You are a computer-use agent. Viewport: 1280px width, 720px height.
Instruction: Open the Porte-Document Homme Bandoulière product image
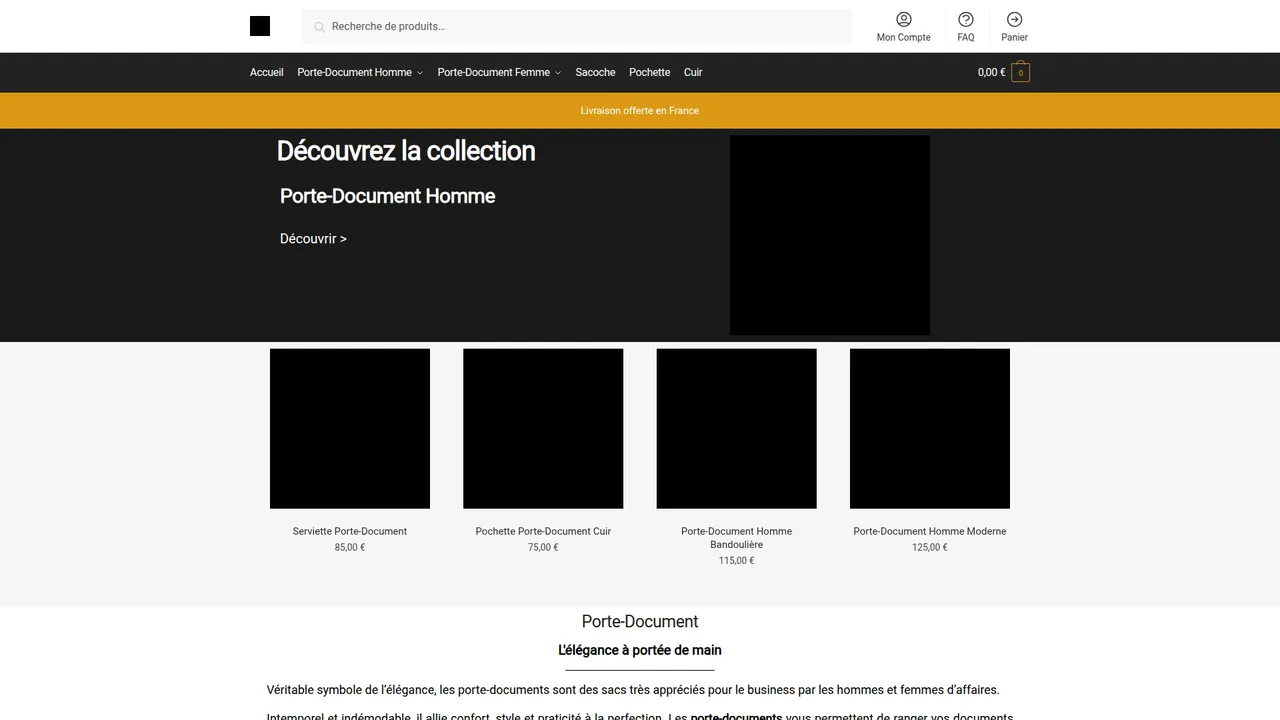coord(737,428)
